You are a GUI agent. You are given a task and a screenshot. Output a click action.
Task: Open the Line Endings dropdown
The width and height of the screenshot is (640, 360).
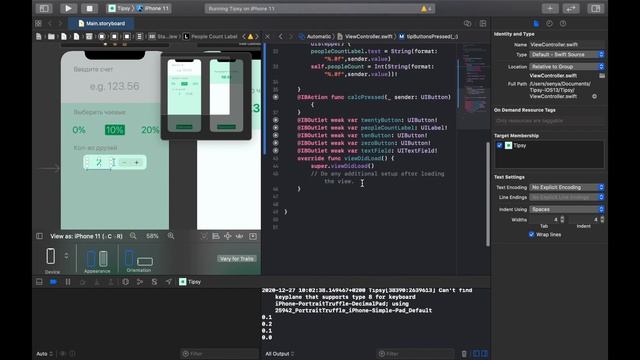pyautogui.click(x=567, y=197)
